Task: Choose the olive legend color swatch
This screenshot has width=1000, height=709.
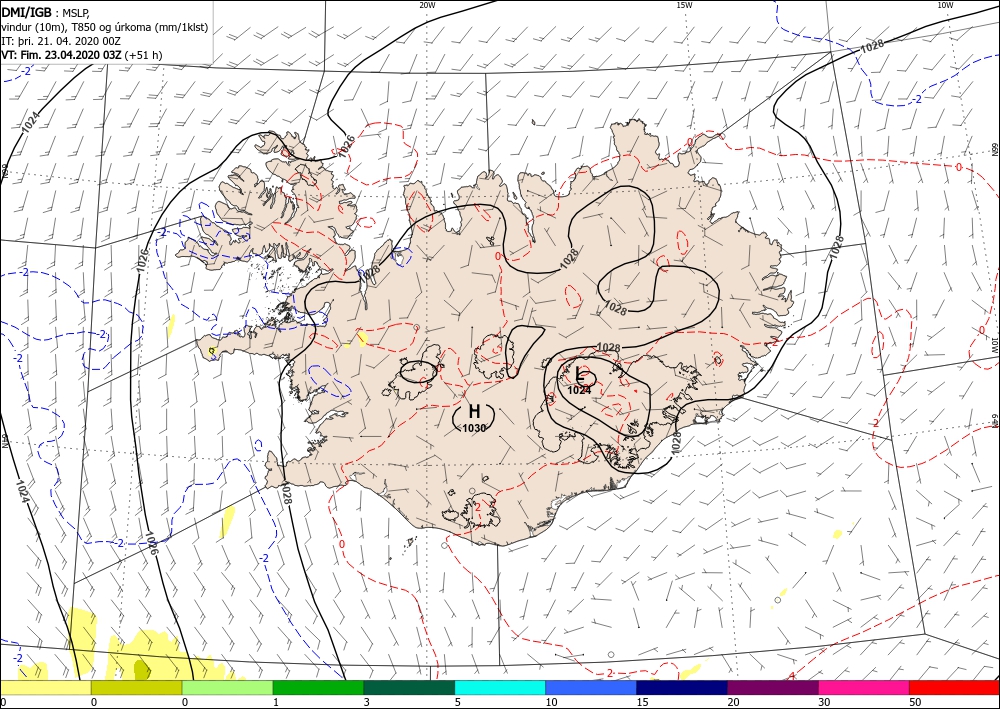Action: click(136, 687)
